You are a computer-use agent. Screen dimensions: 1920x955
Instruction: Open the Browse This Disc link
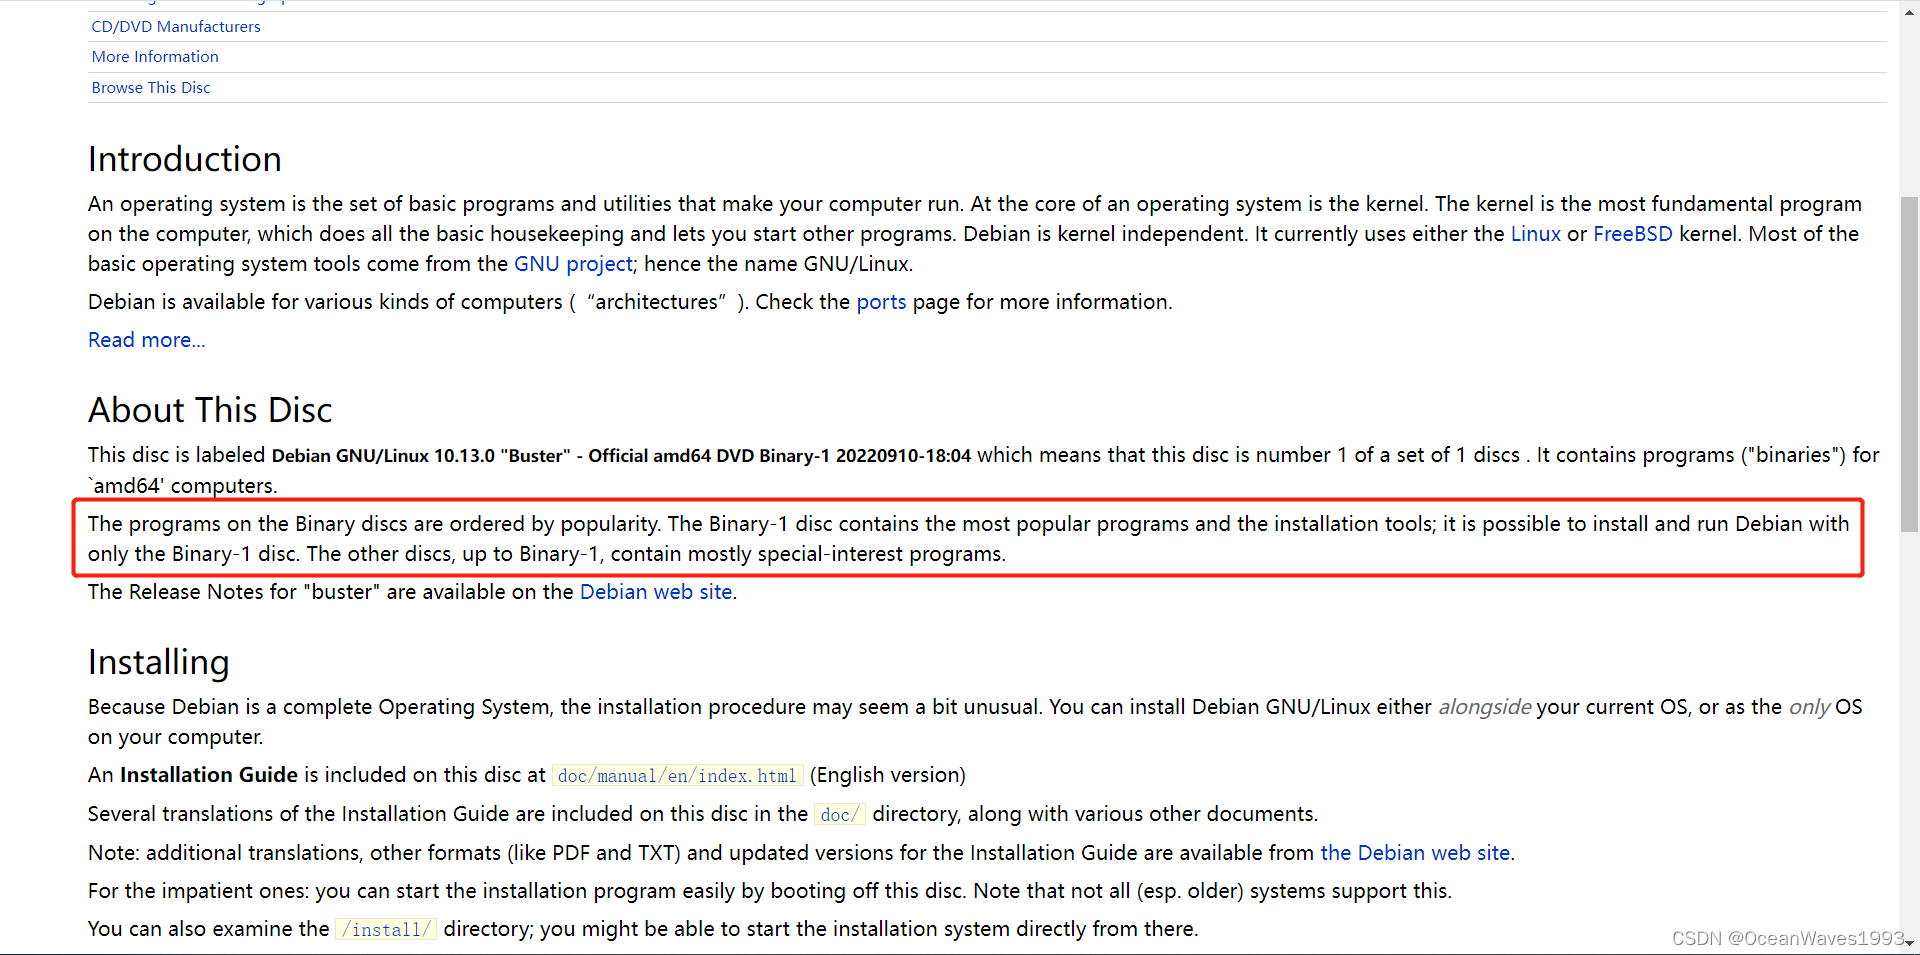click(x=151, y=88)
